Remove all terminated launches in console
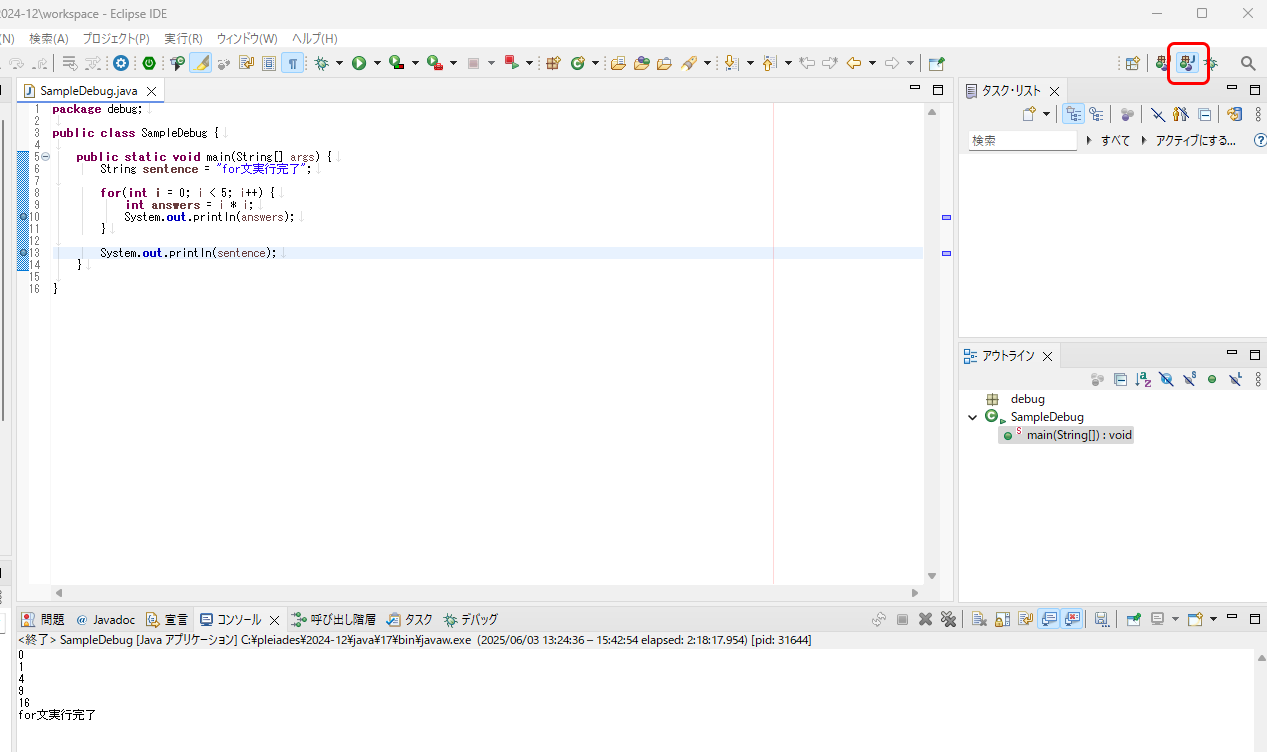This screenshot has width=1267, height=753. pos(948,620)
